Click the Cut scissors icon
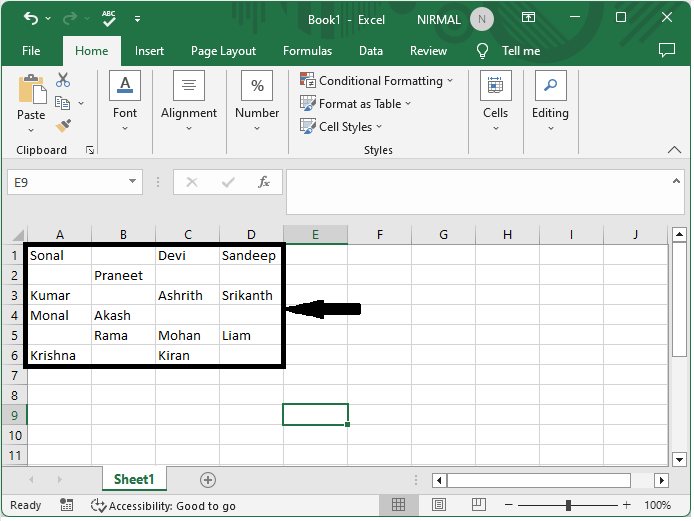Viewport: 694px width, 521px height. (x=63, y=80)
